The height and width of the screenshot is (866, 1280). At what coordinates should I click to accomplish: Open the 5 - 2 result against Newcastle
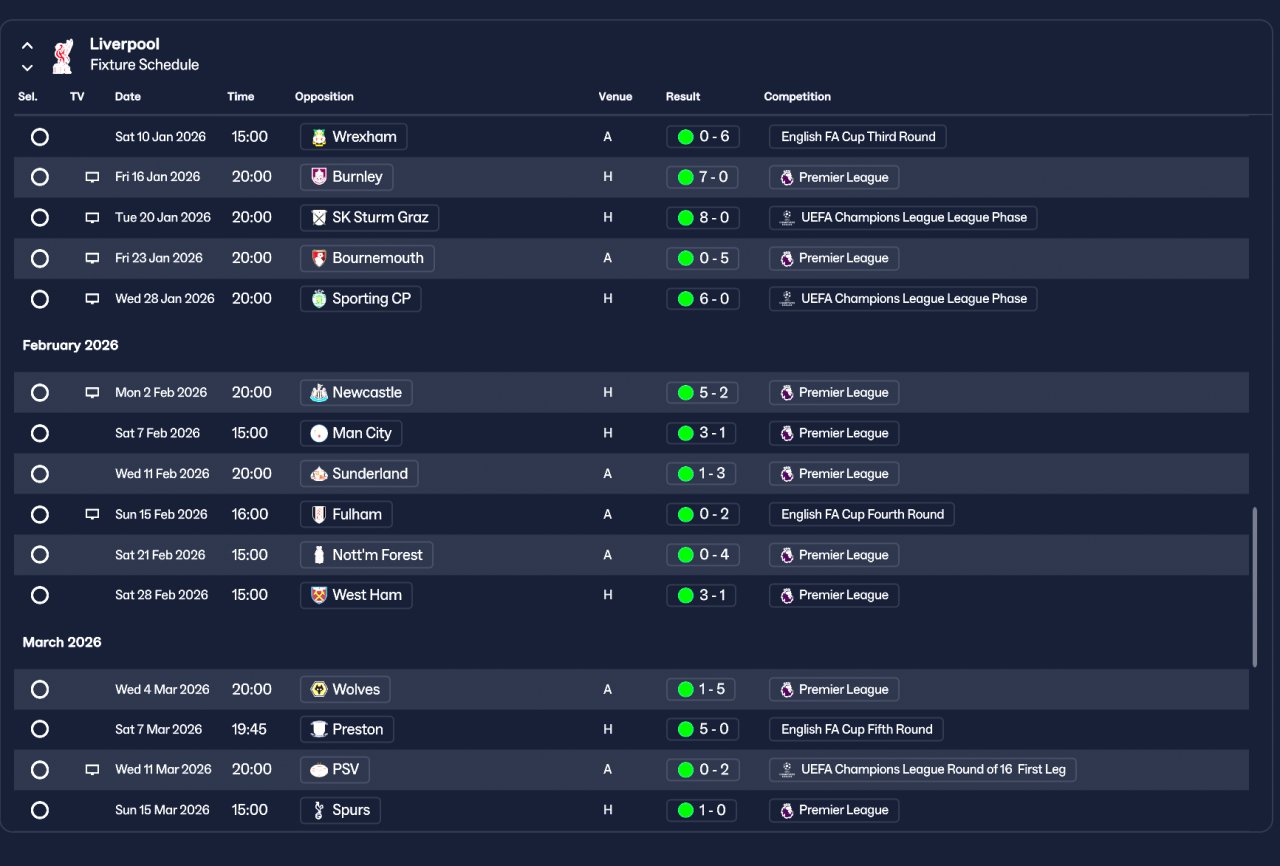703,393
